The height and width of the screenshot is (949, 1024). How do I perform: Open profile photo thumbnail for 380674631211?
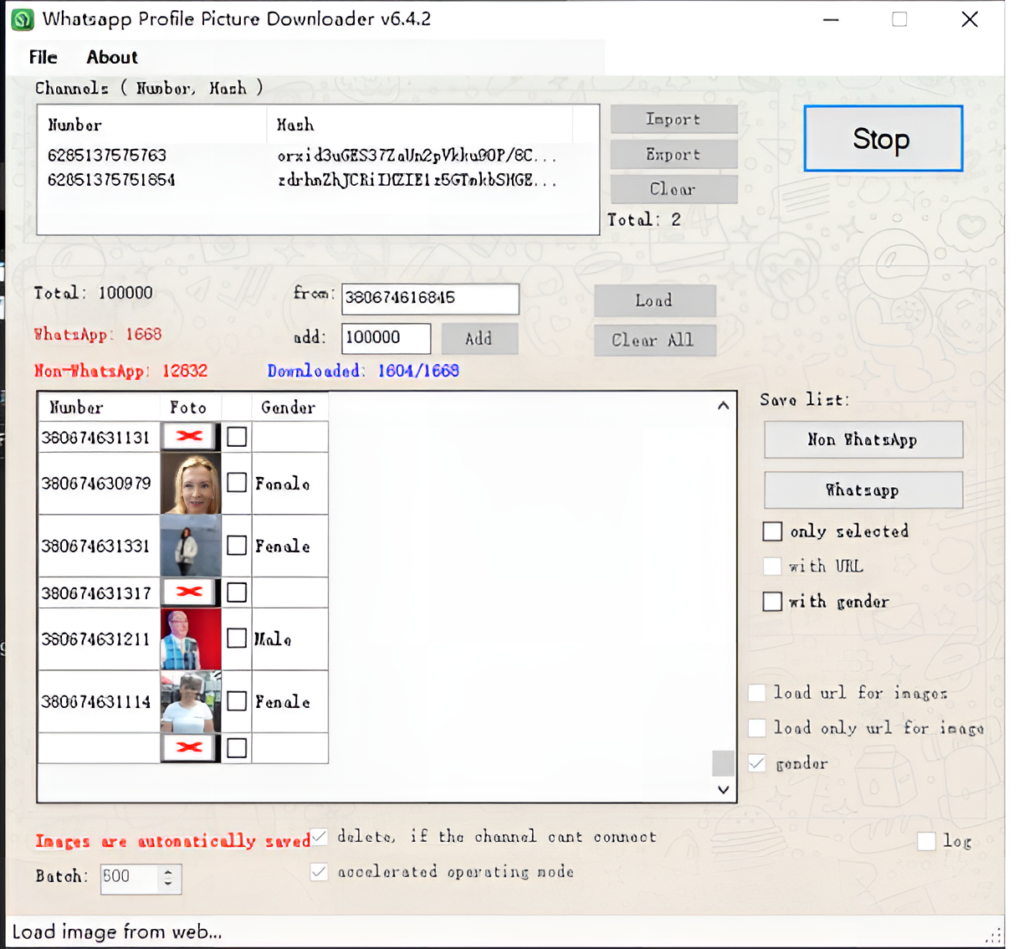coord(190,639)
